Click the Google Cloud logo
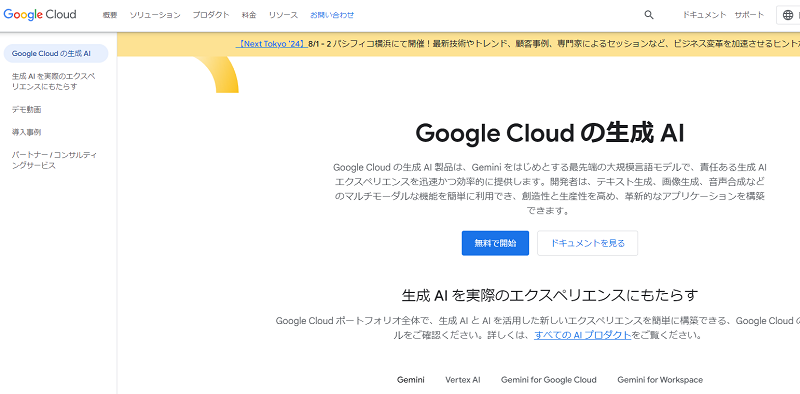This screenshot has width=800, height=394. click(40, 14)
